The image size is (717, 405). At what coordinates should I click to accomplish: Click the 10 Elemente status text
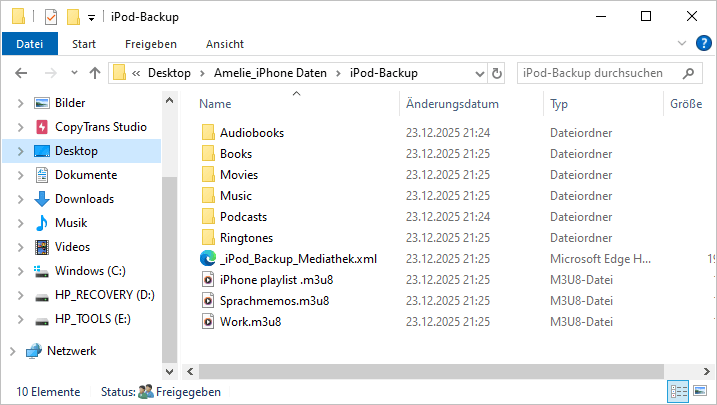tap(48, 392)
